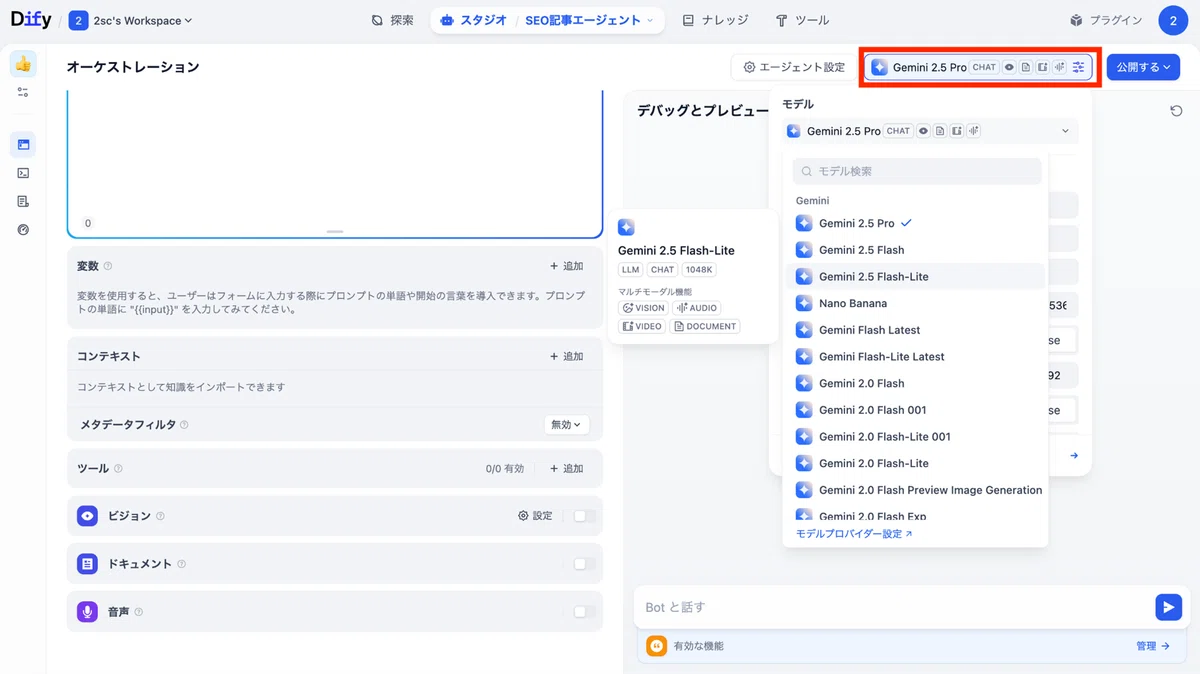Open the 2sc's Workspace dropdown
This screenshot has height=674, width=1200.
pyautogui.click(x=131, y=20)
